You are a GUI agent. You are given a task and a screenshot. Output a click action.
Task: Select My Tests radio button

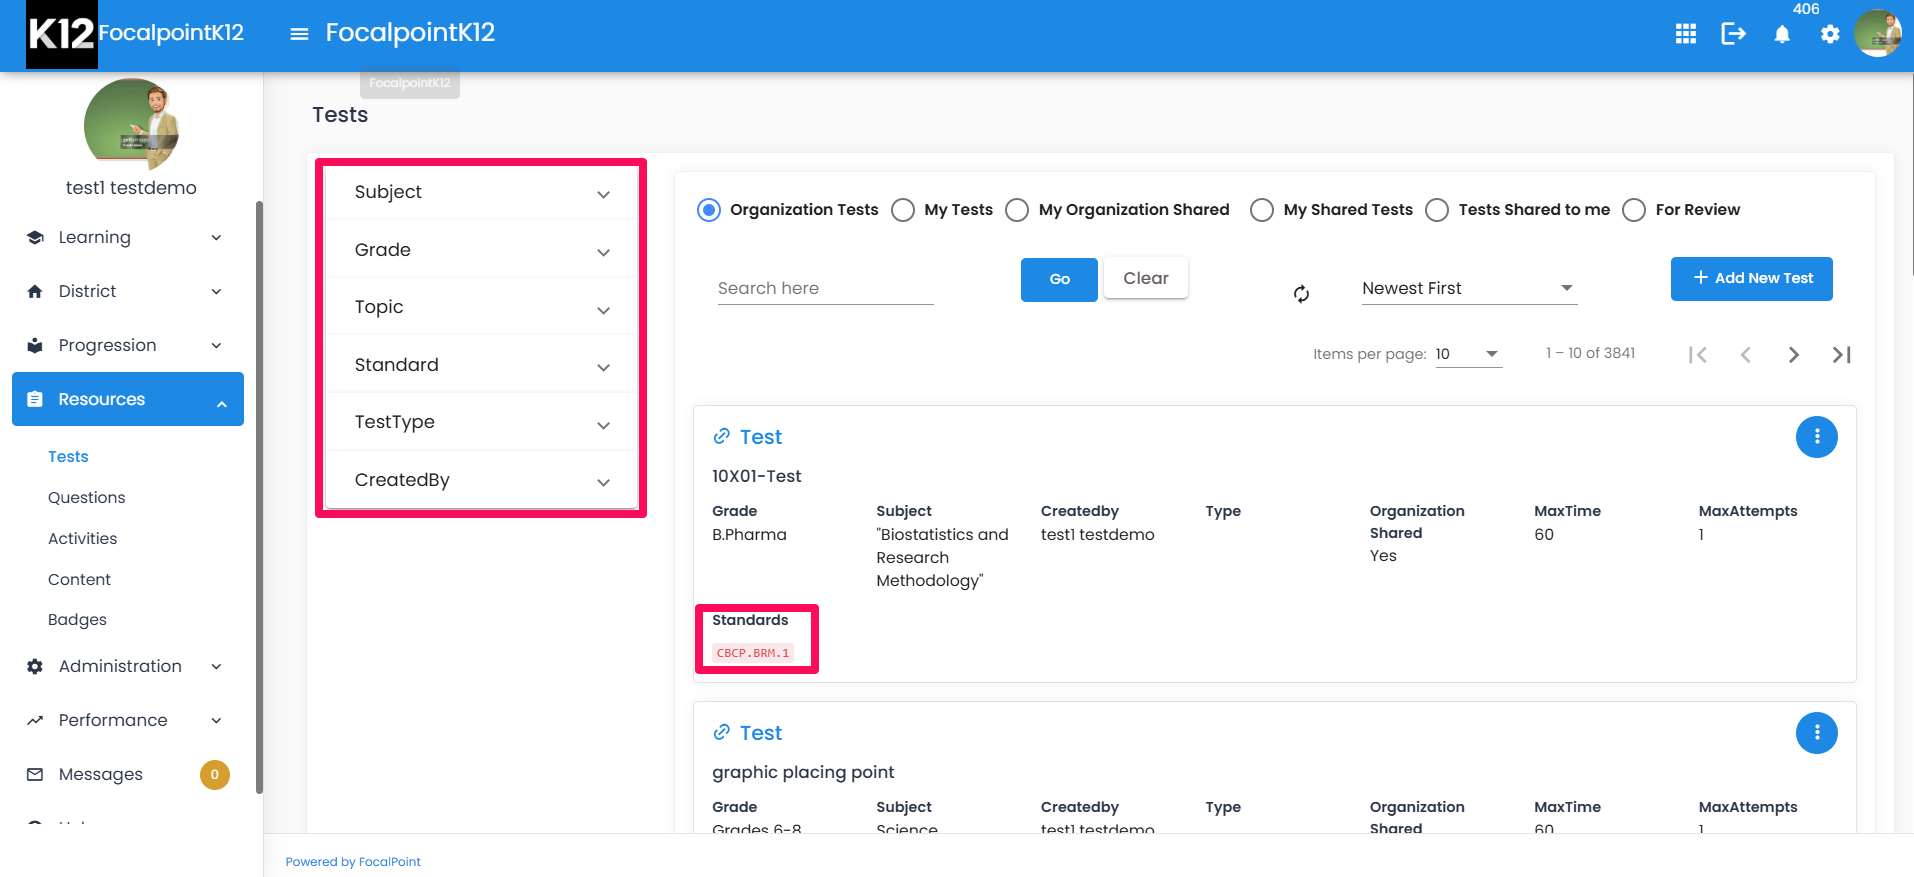point(903,210)
